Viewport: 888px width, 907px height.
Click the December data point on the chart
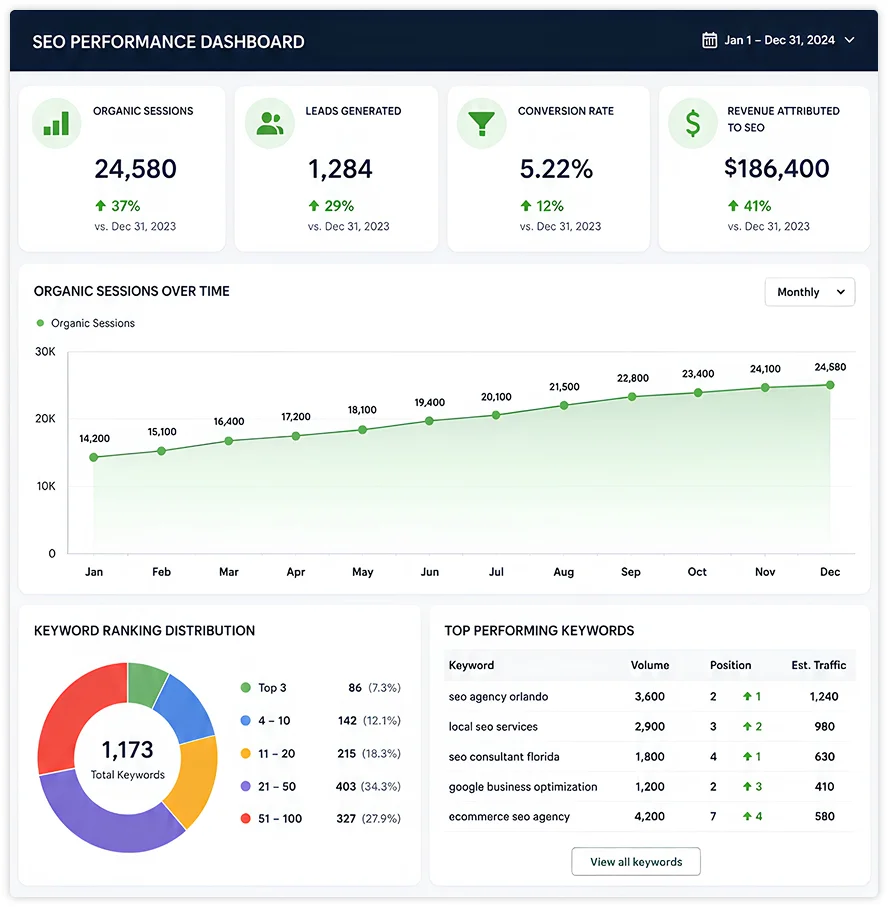830,385
